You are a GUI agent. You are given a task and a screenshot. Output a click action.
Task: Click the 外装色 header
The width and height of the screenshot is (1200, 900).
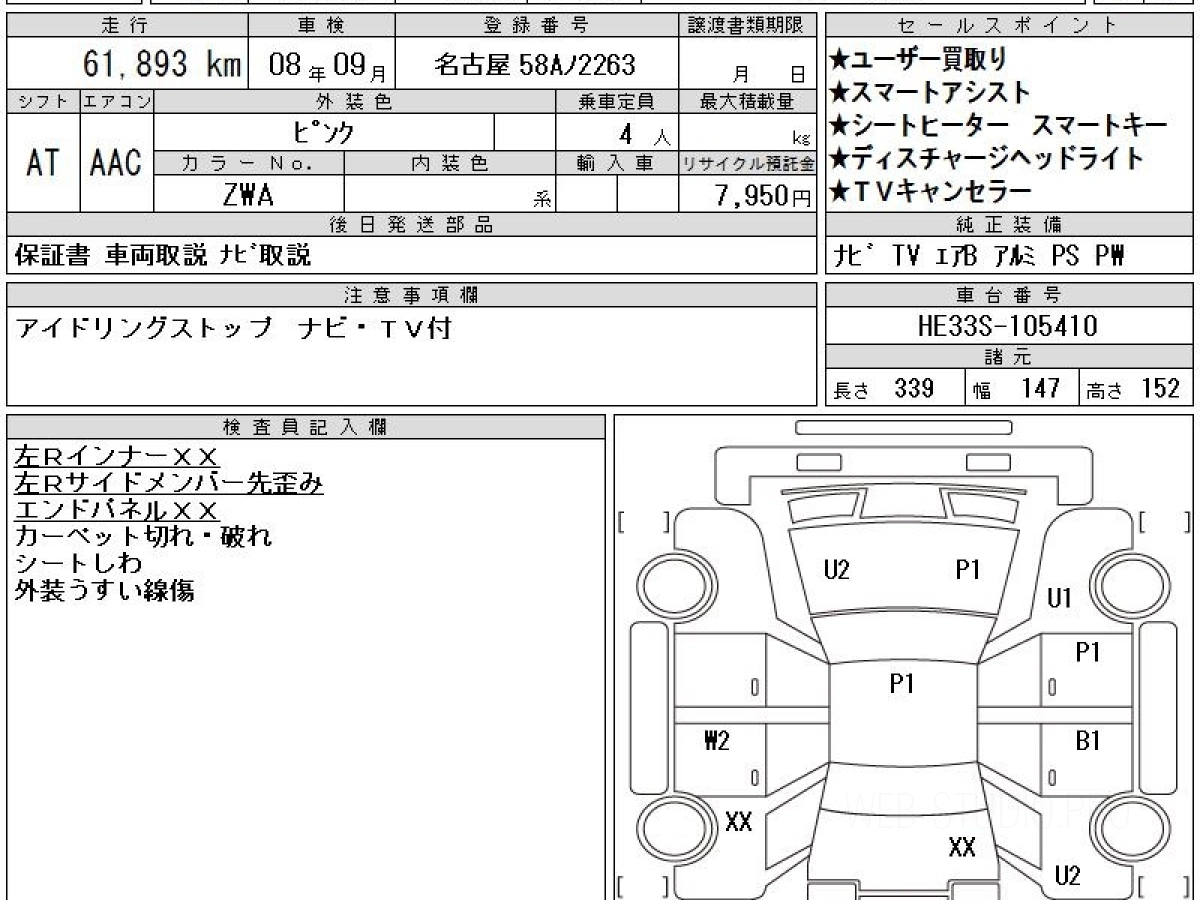[354, 102]
